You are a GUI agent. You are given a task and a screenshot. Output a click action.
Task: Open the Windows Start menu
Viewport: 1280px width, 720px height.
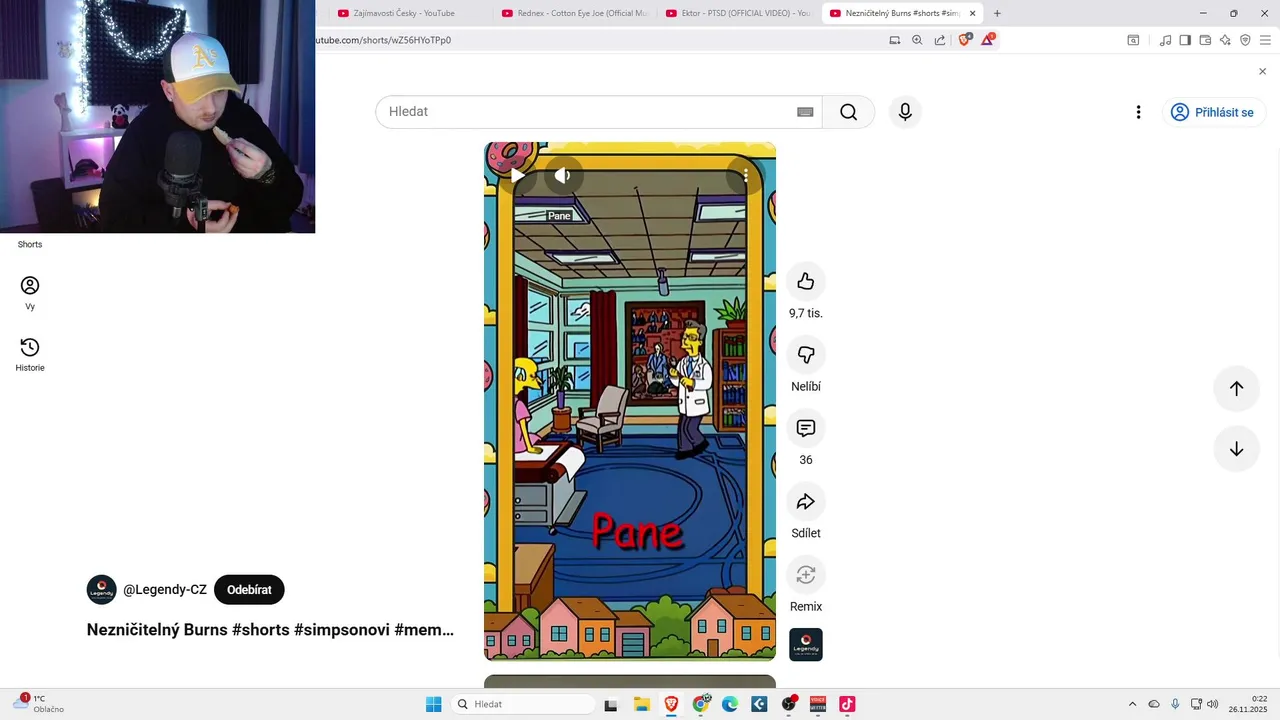coord(433,704)
